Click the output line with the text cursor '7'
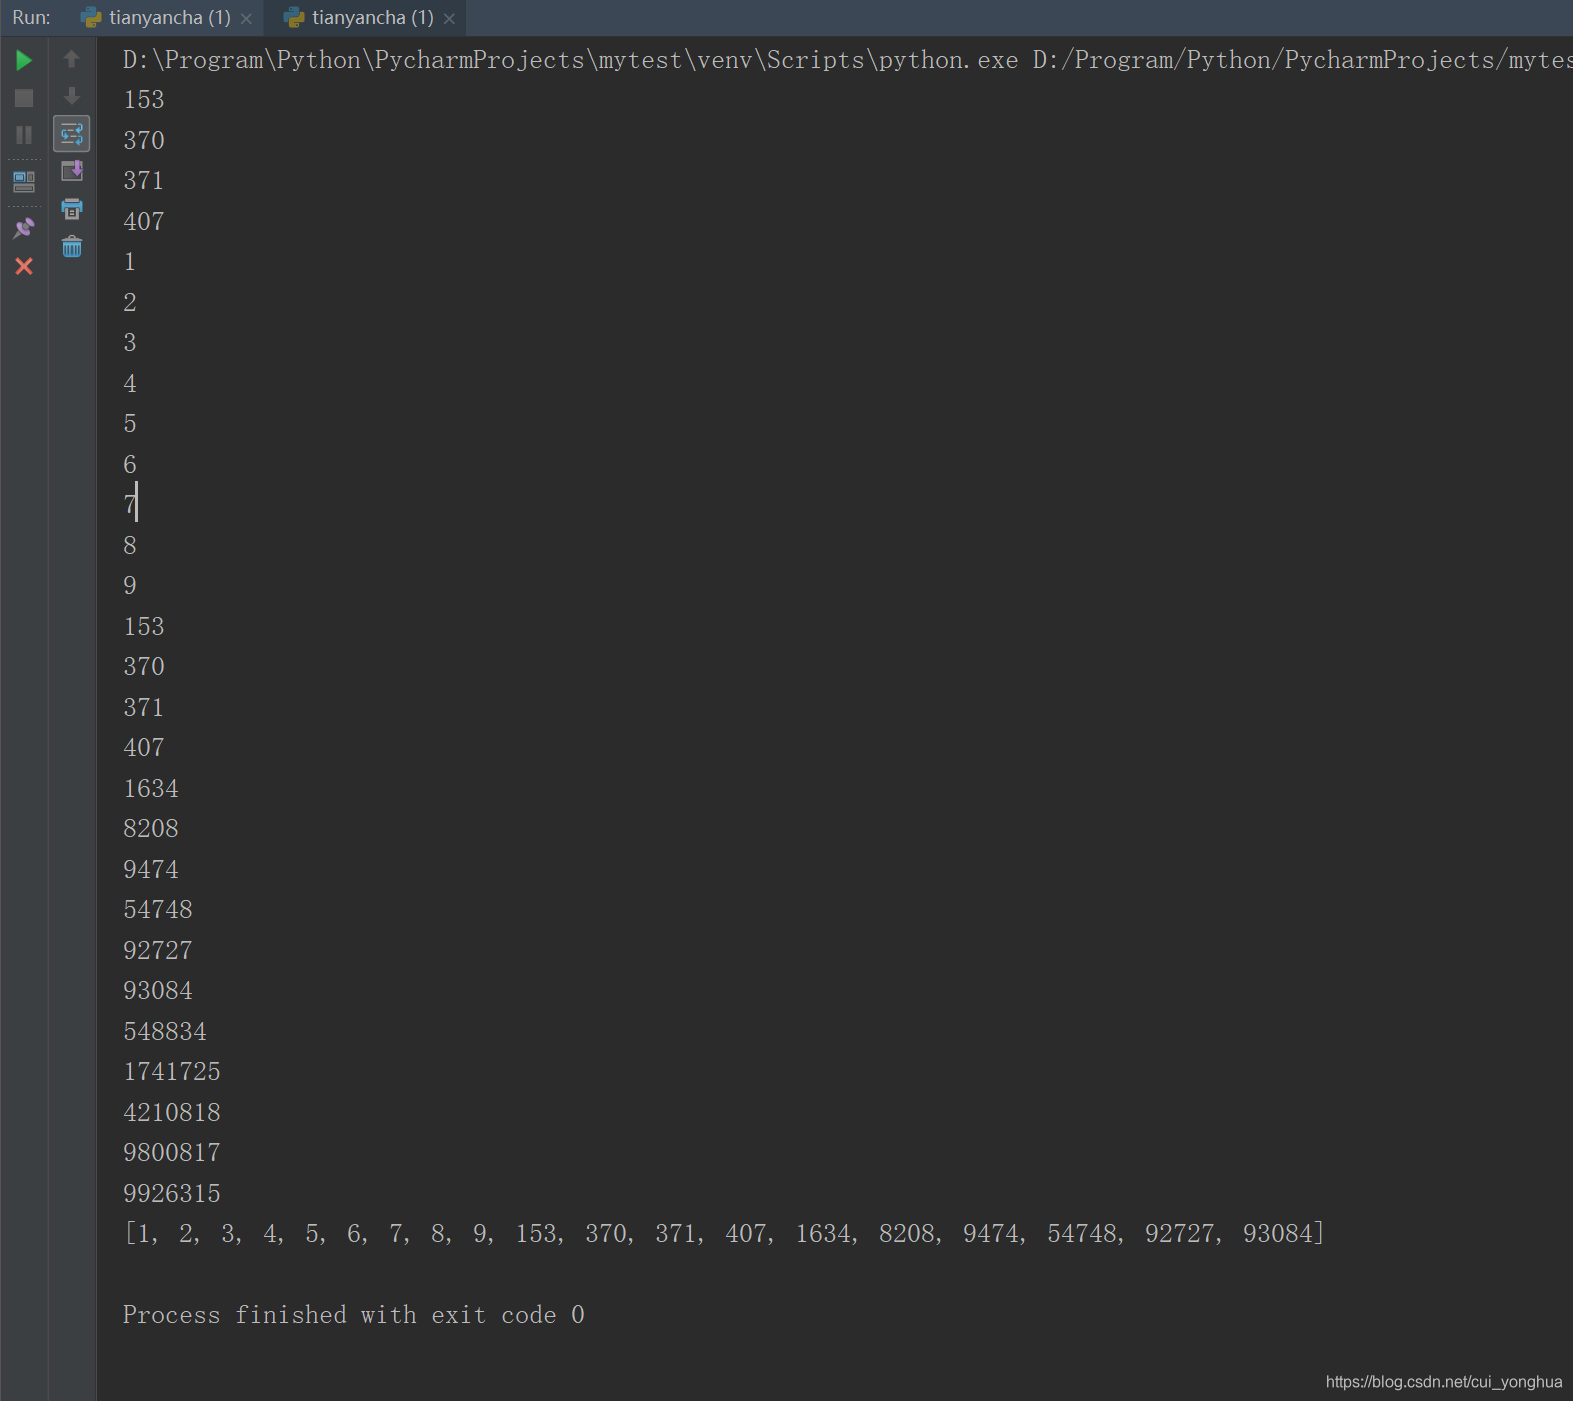The width and height of the screenshot is (1573, 1401). [130, 504]
